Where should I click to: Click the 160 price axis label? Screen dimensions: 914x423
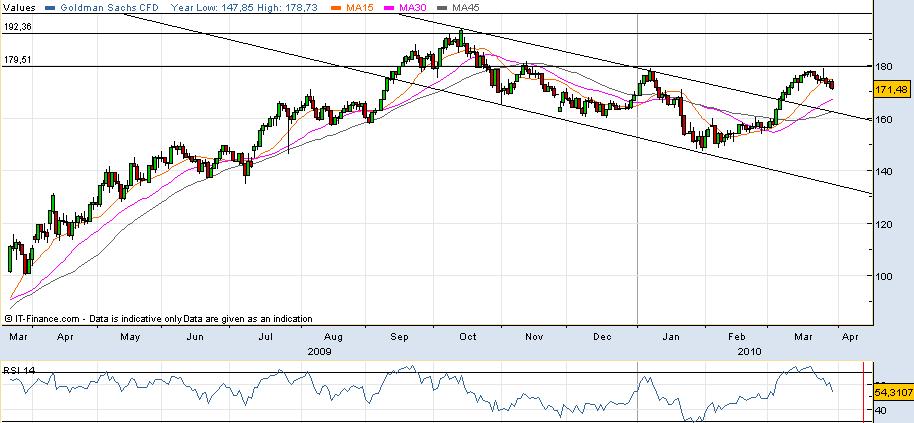886,119
